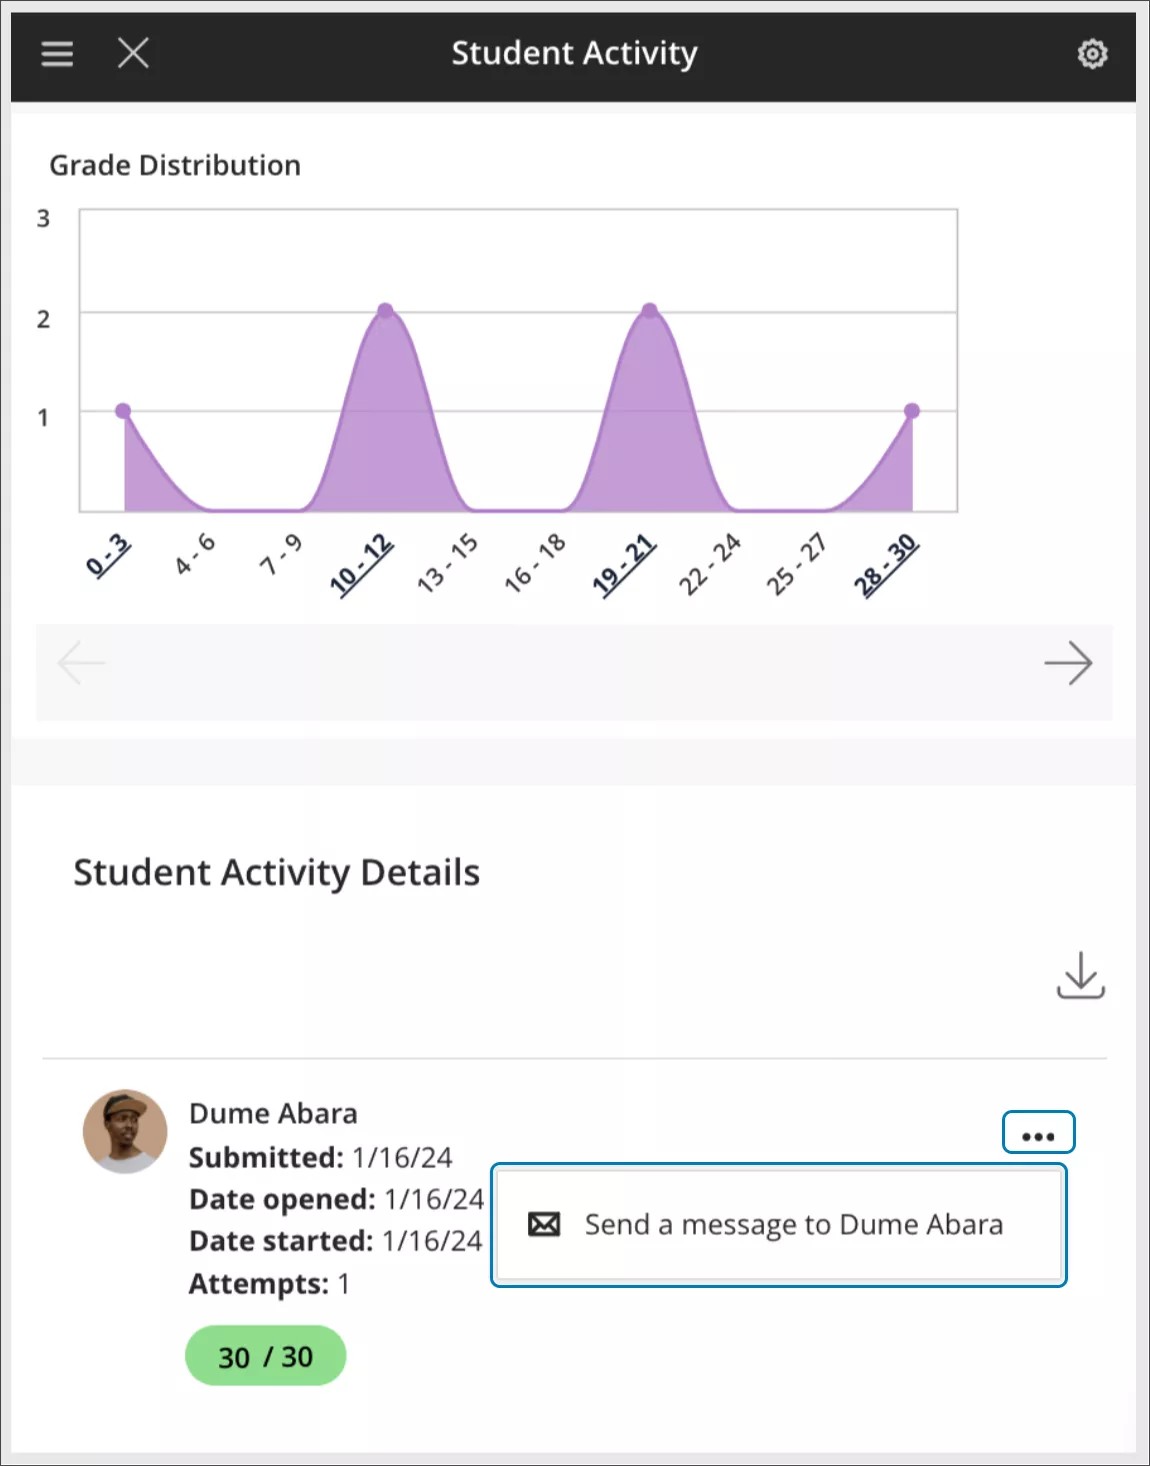
Task: Close the Student Activity panel
Action: click(x=133, y=54)
